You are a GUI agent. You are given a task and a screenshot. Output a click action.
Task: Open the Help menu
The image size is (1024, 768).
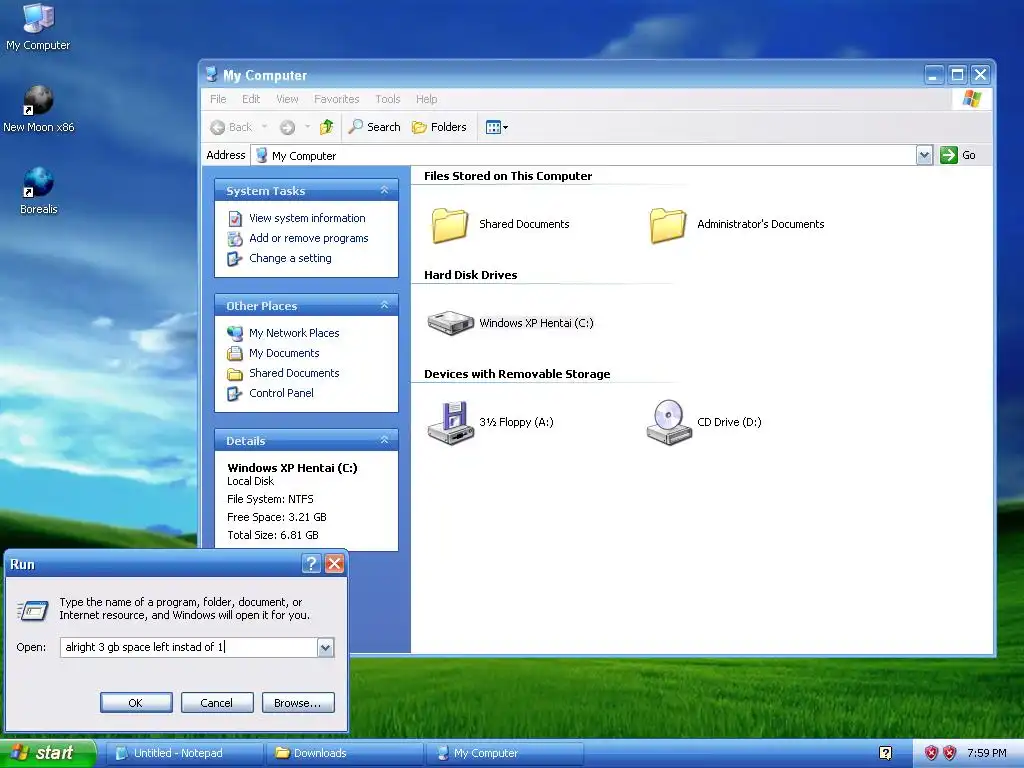pyautogui.click(x=426, y=99)
